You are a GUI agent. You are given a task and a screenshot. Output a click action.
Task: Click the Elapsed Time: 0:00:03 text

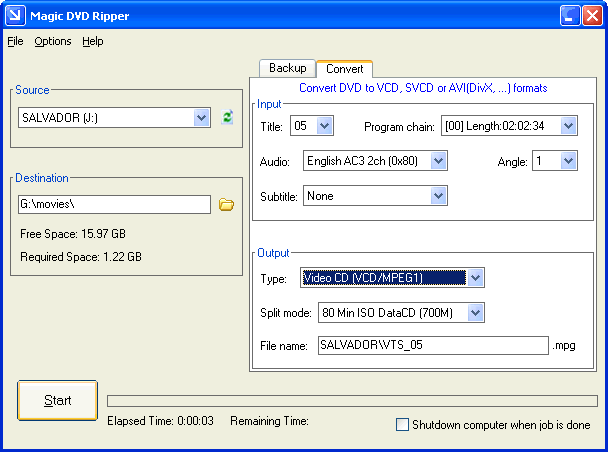point(160,421)
